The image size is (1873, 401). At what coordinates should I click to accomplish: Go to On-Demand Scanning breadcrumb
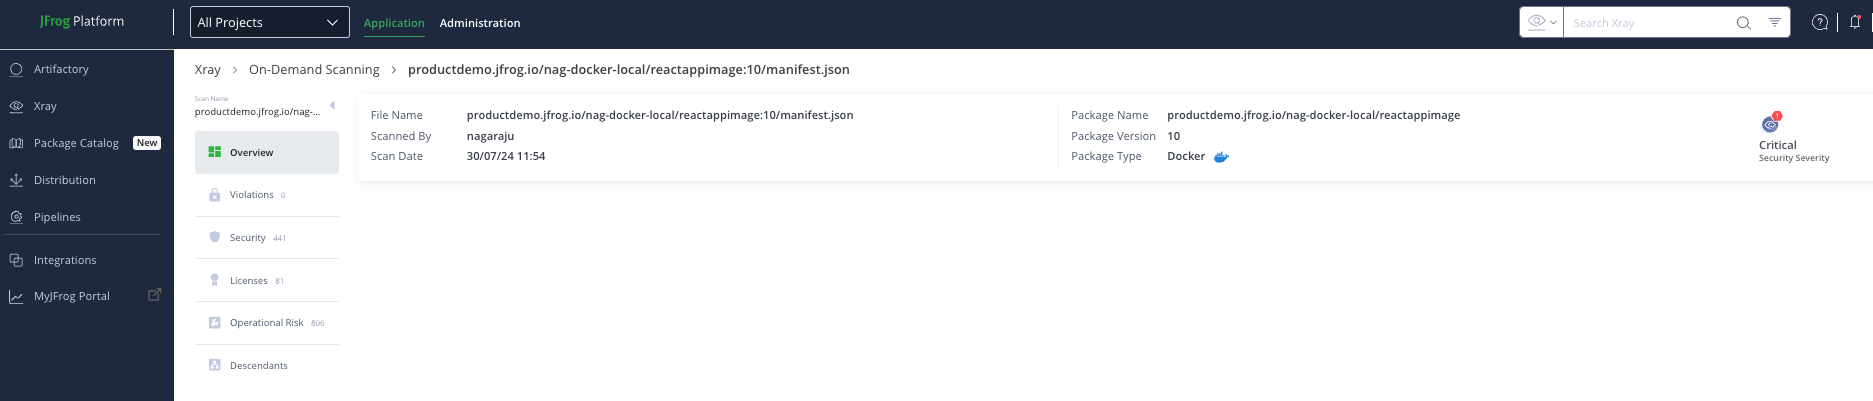coord(314,70)
